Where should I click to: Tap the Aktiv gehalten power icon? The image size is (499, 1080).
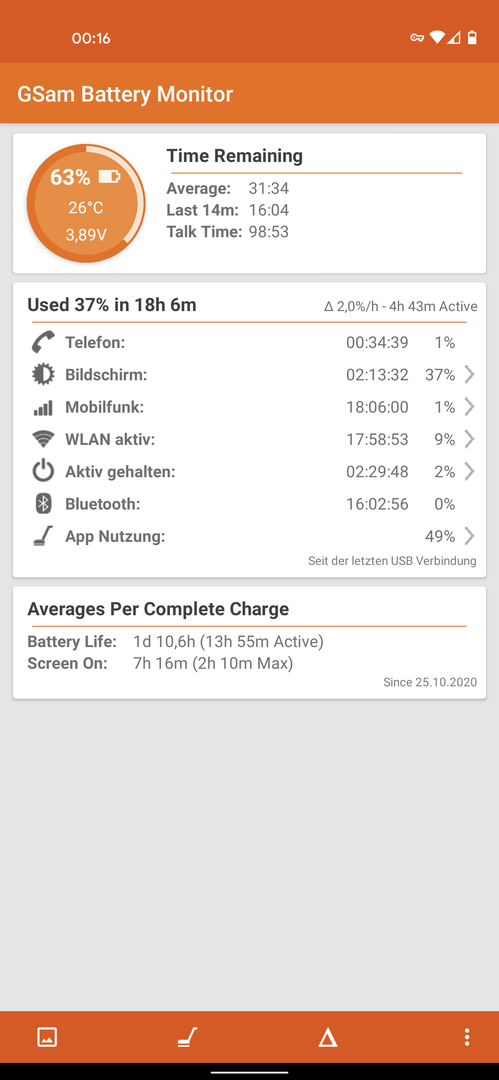point(43,472)
